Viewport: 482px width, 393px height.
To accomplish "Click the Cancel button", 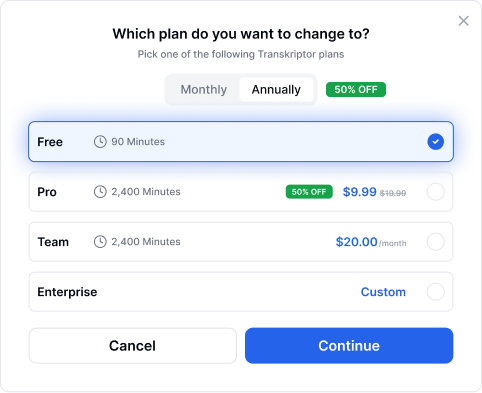I will [x=133, y=346].
